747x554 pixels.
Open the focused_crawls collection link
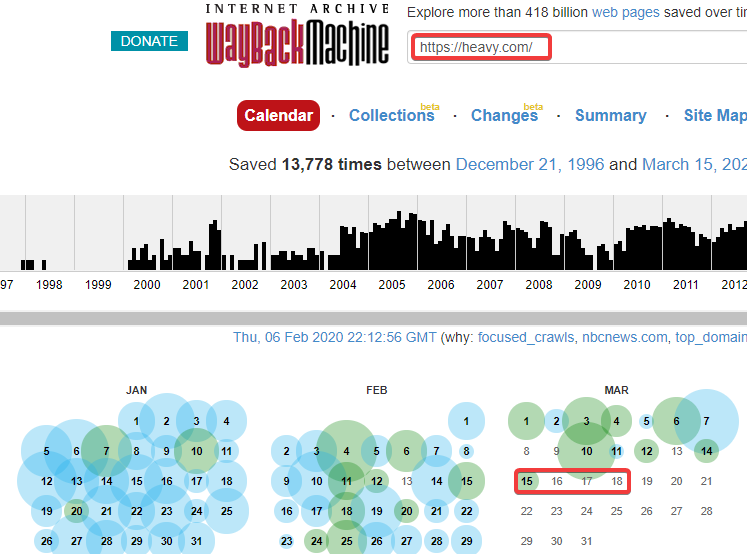[526, 337]
